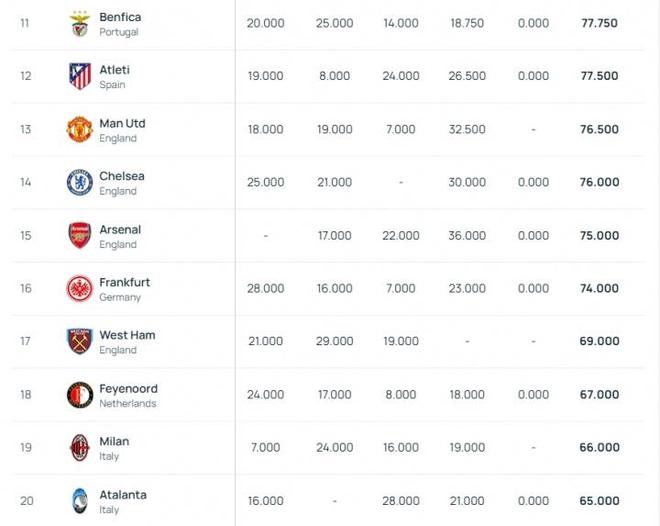Select Frankfurt's 28.000 season value
Viewport: 660px width, 526px height.
266,288
